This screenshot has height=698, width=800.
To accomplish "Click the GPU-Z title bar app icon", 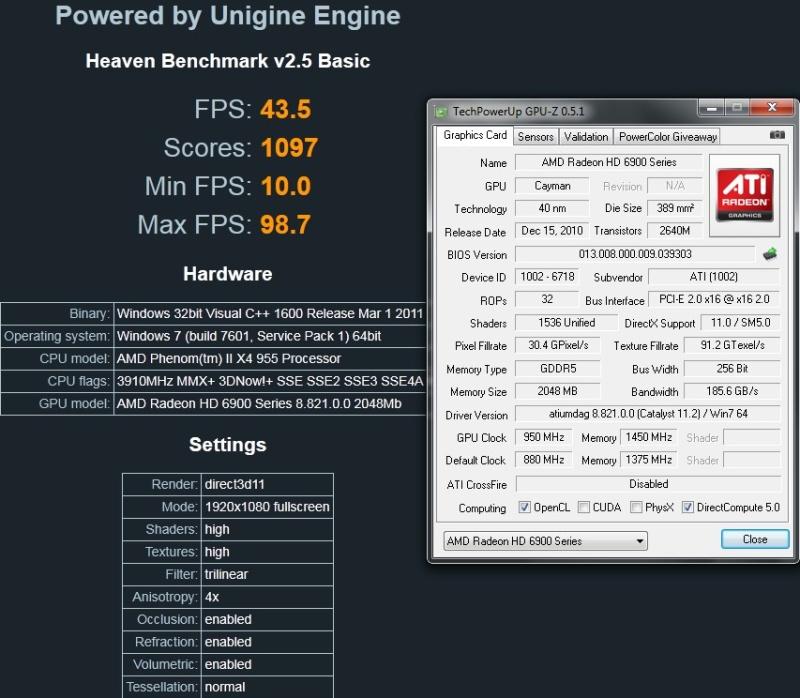I will pyautogui.click(x=440, y=112).
